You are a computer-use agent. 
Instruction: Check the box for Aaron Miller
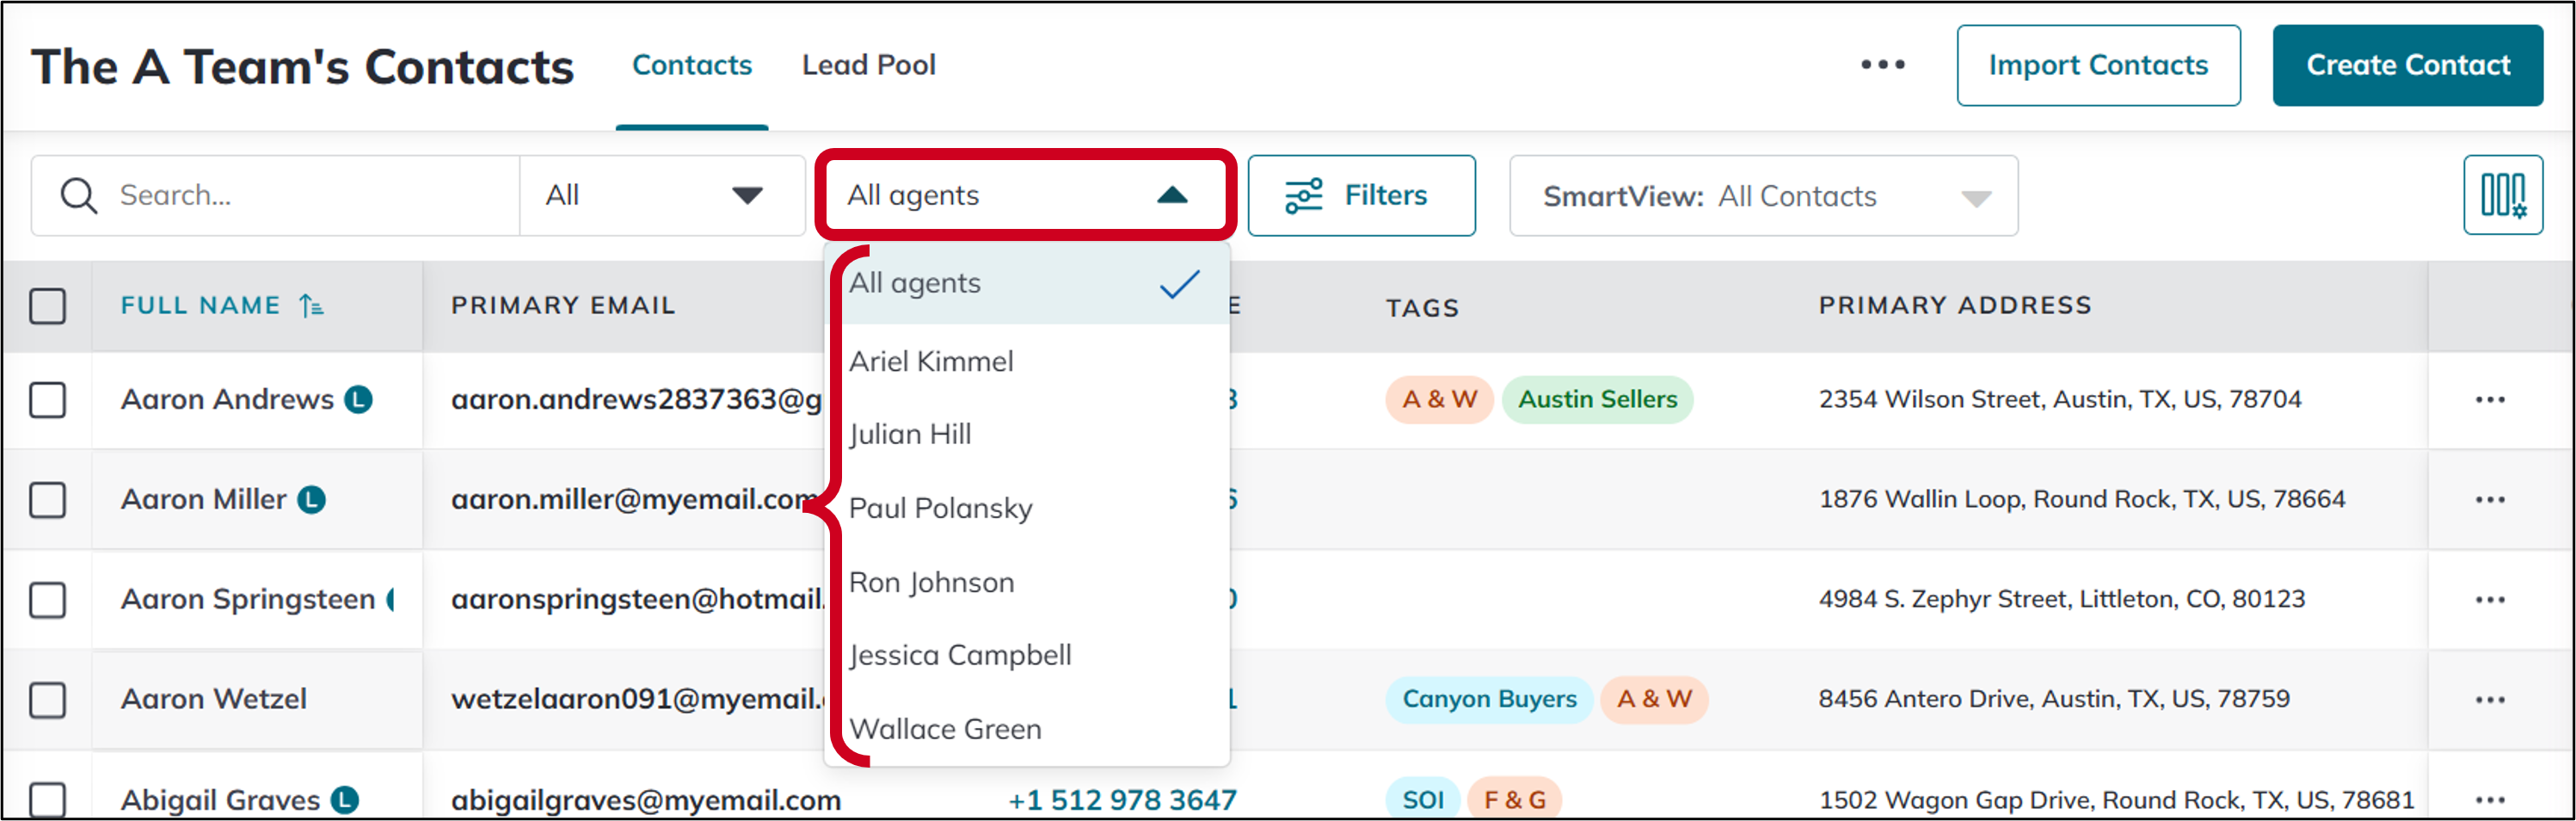[48, 500]
